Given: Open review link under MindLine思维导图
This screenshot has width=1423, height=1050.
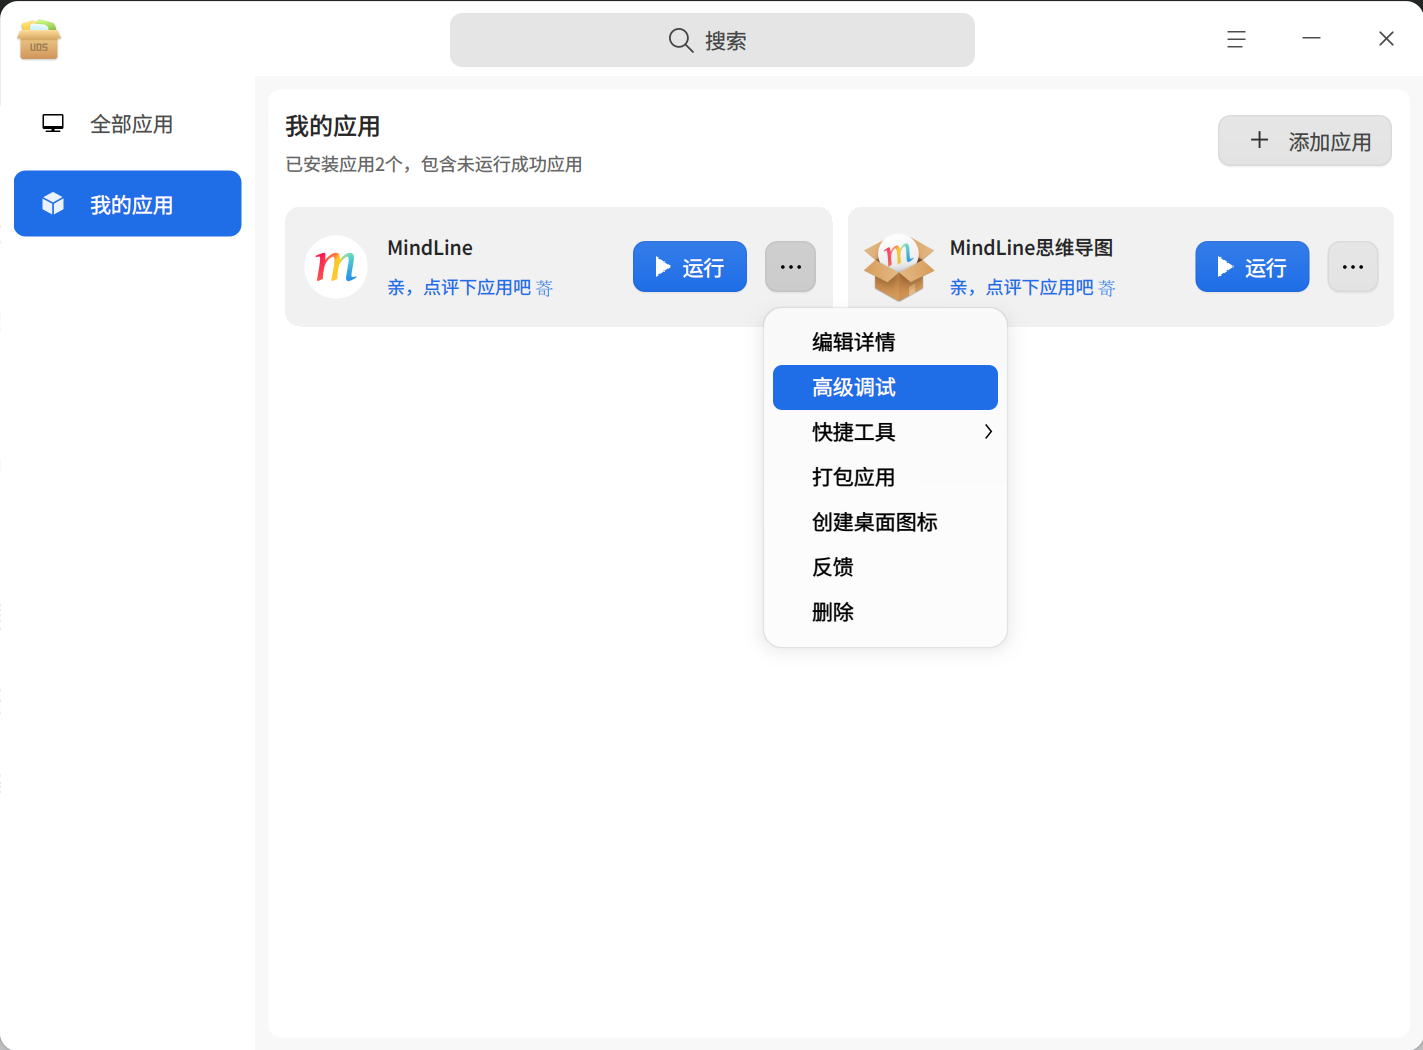Looking at the screenshot, I should (x=1033, y=288).
